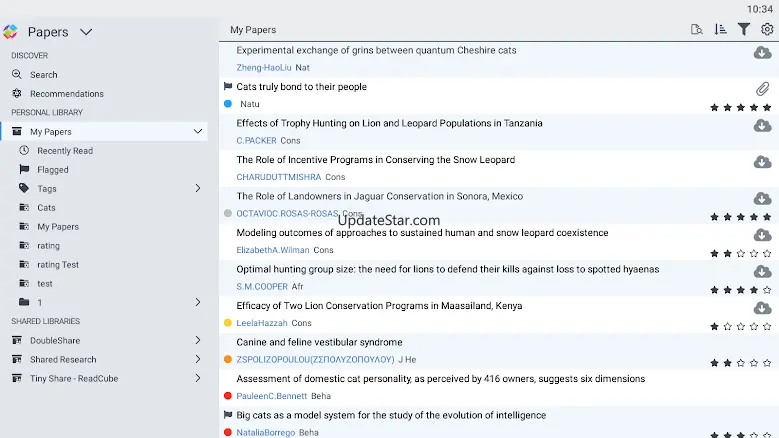Click the flag icon next to Flagged

pyautogui.click(x=24, y=169)
